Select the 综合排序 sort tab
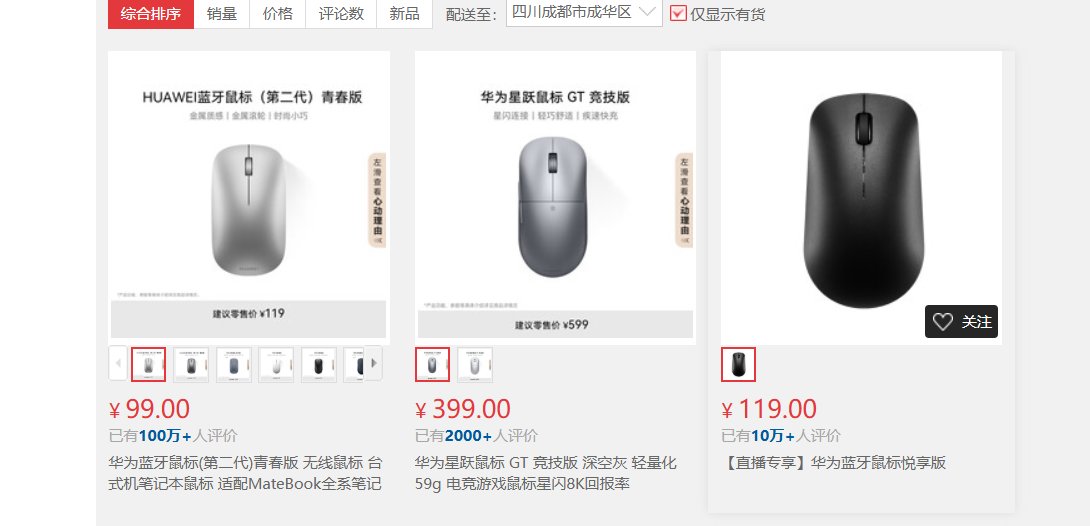Viewport: 1090px width, 526px height. coord(151,14)
